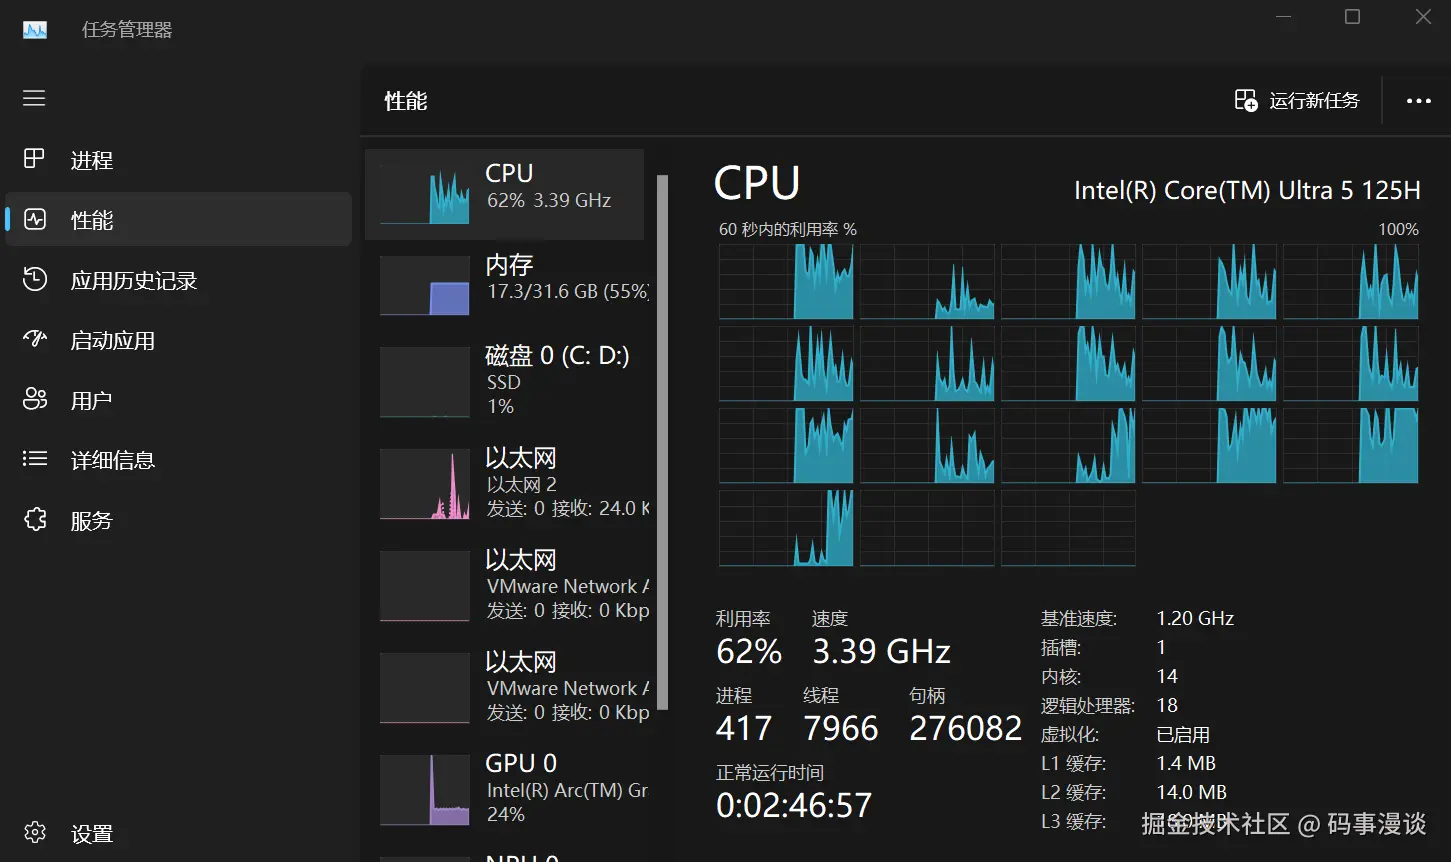Open the three-dot more options menu
The width and height of the screenshot is (1451, 862).
[x=1418, y=101]
